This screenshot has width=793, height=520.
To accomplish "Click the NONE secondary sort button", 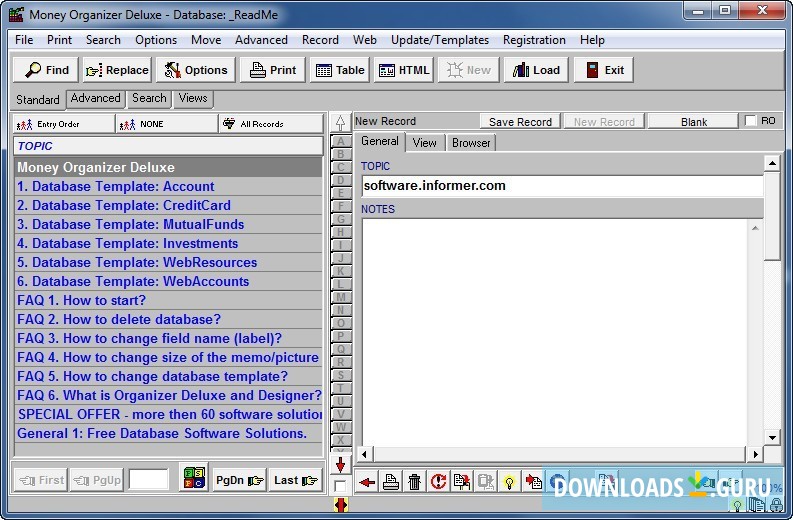I will point(167,124).
